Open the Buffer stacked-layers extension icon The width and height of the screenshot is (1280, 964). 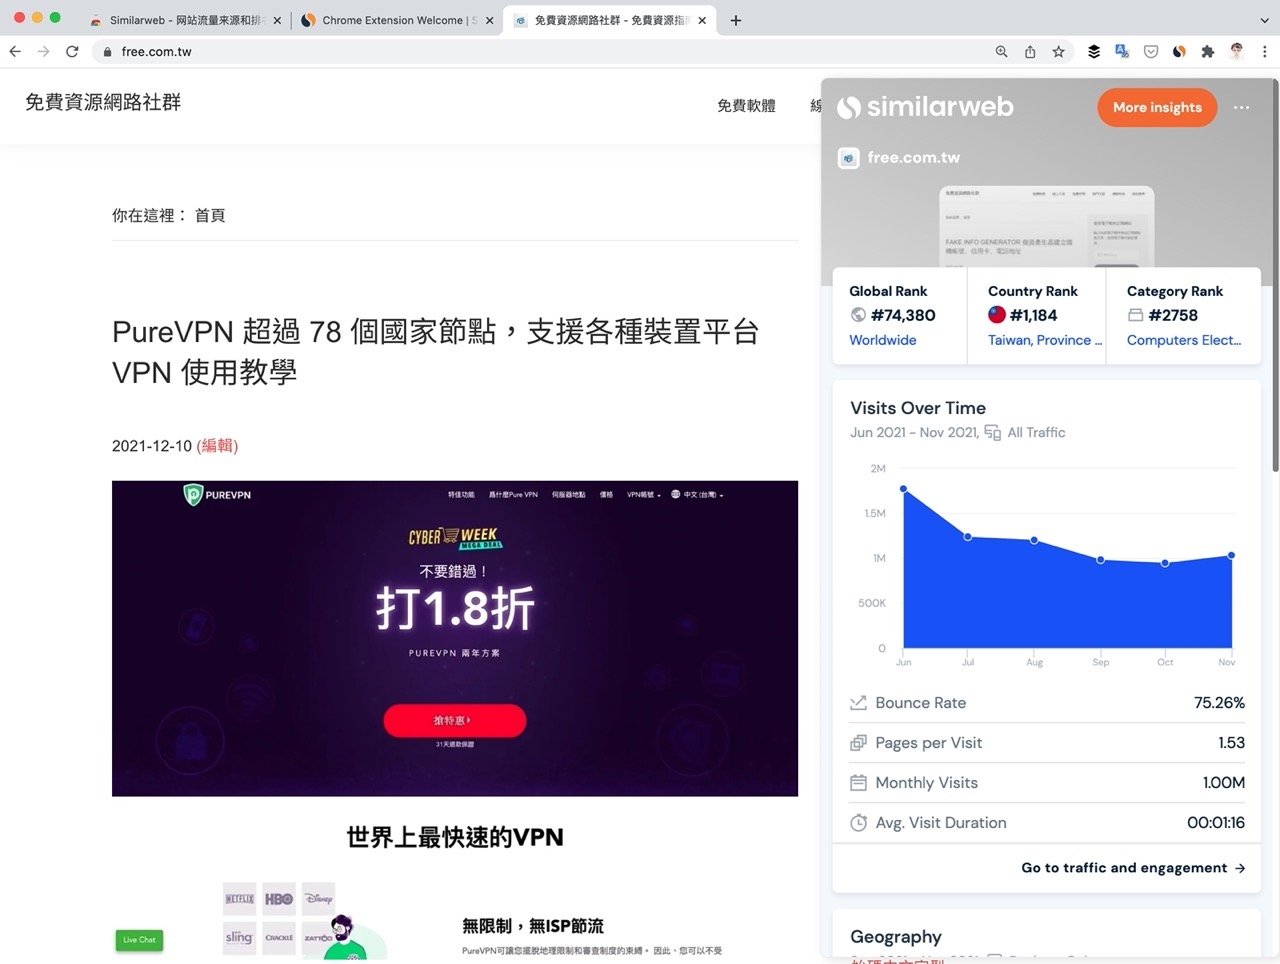click(x=1094, y=52)
